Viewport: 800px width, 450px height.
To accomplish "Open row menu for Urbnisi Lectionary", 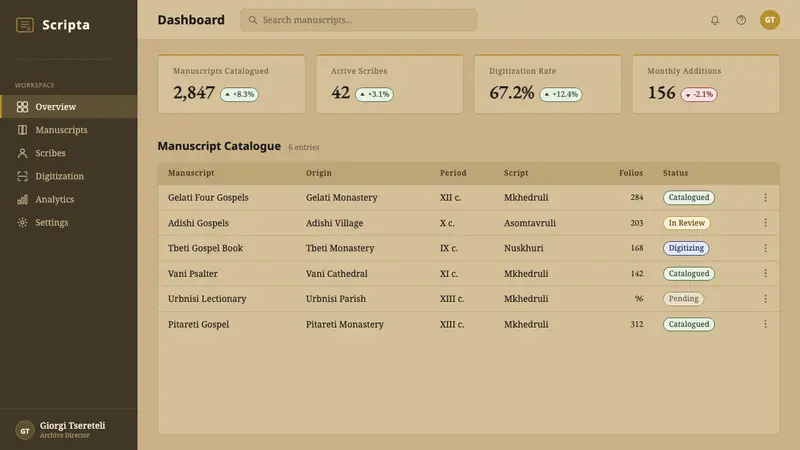I will 765,299.
